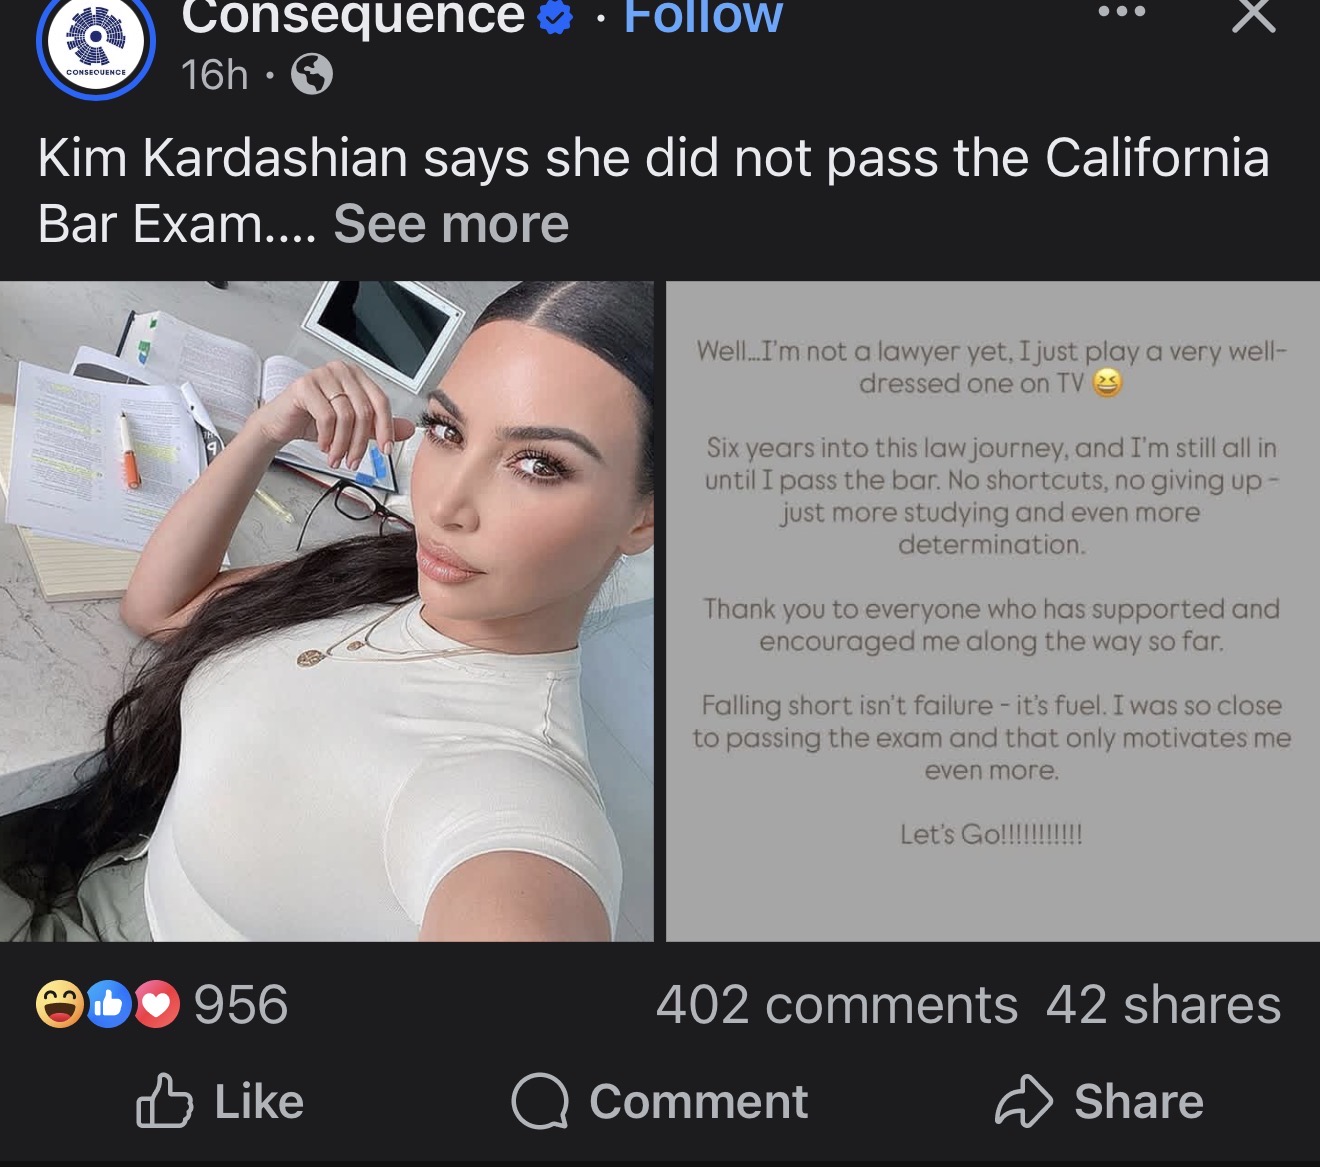
Task: Tap the blue like reaction icon
Action: (108, 1004)
